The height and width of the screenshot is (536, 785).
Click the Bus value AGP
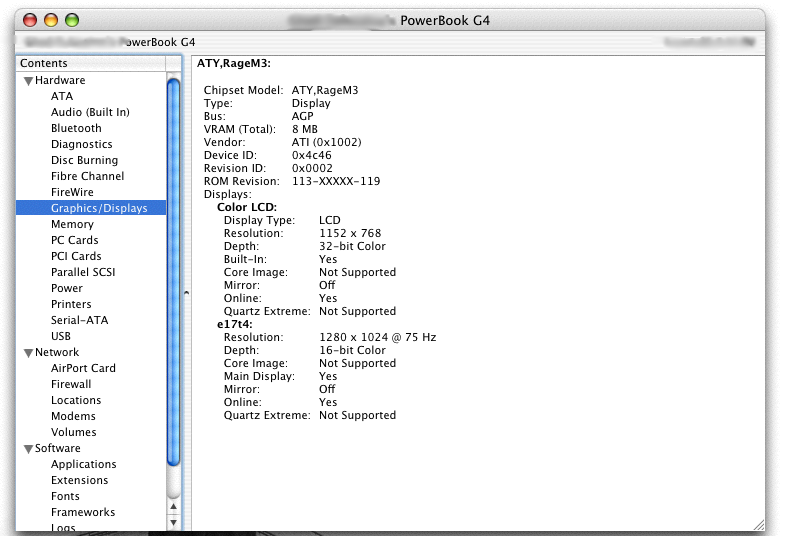click(302, 116)
